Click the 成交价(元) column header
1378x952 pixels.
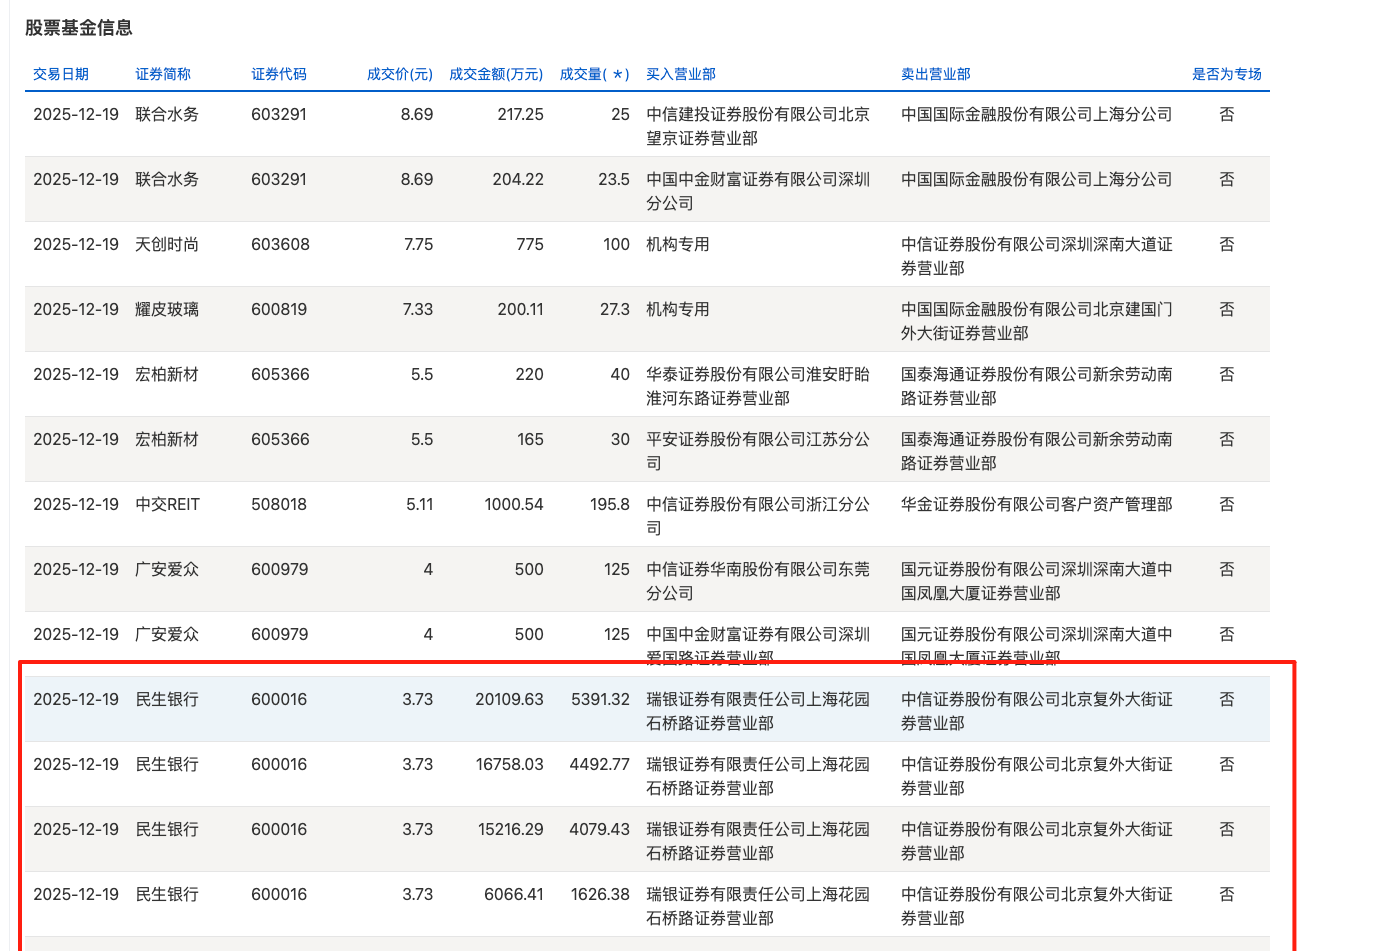(399, 73)
